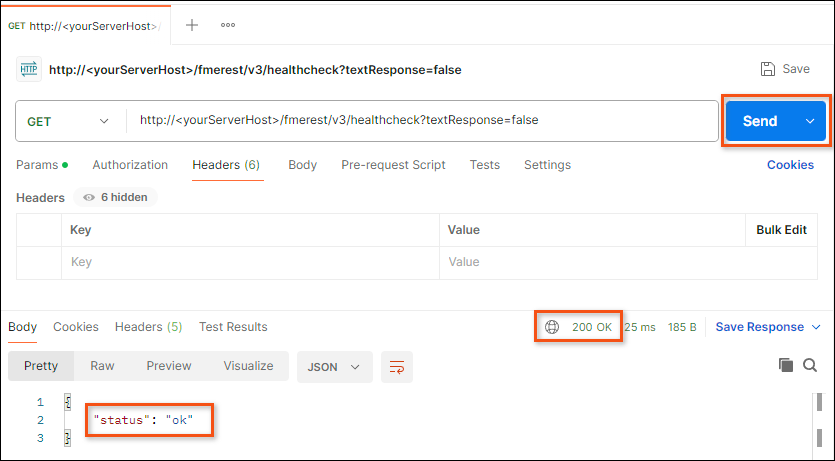This screenshot has width=835, height=461.
Task: Switch to the Authorization tab
Action: click(130, 165)
